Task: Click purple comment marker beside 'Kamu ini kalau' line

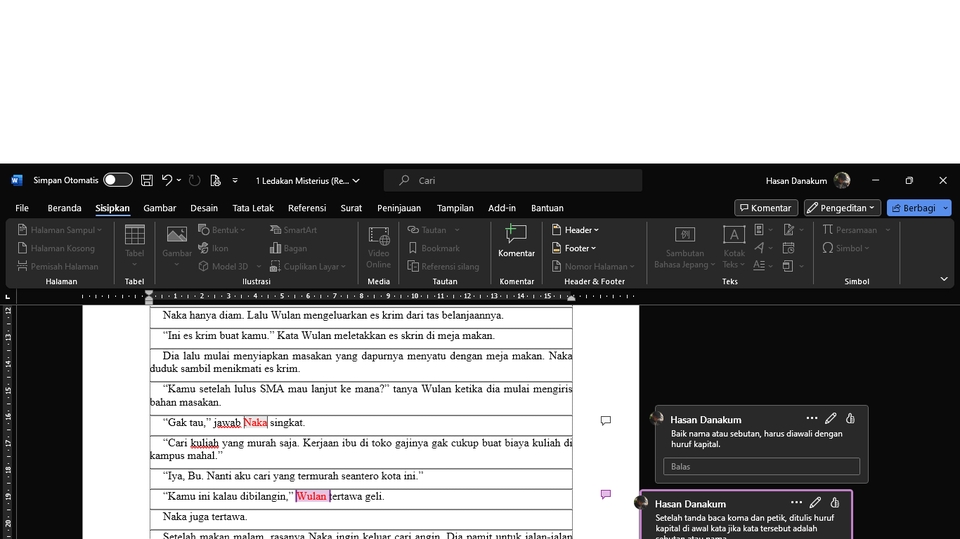Action: coord(606,494)
